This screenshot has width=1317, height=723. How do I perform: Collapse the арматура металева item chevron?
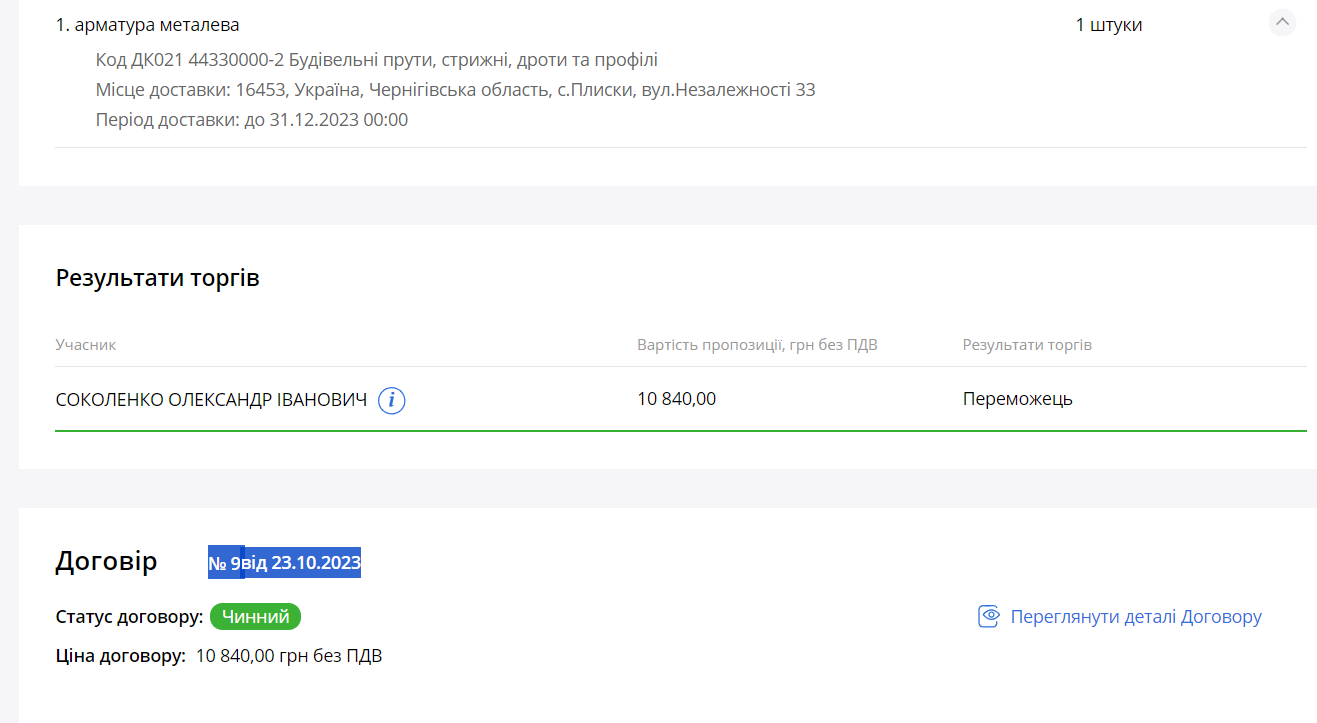[x=1282, y=22]
